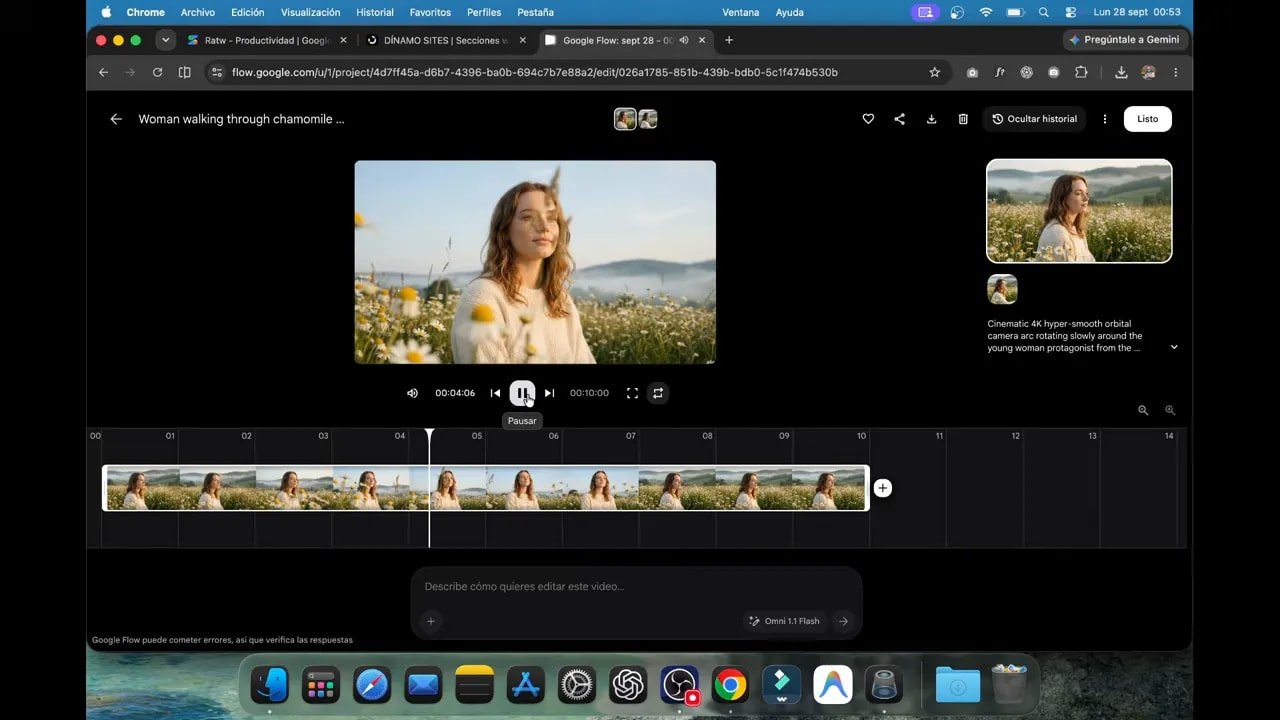The image size is (1280, 720).
Task: Mark the video as favorite with the heart
Action: tap(868, 119)
